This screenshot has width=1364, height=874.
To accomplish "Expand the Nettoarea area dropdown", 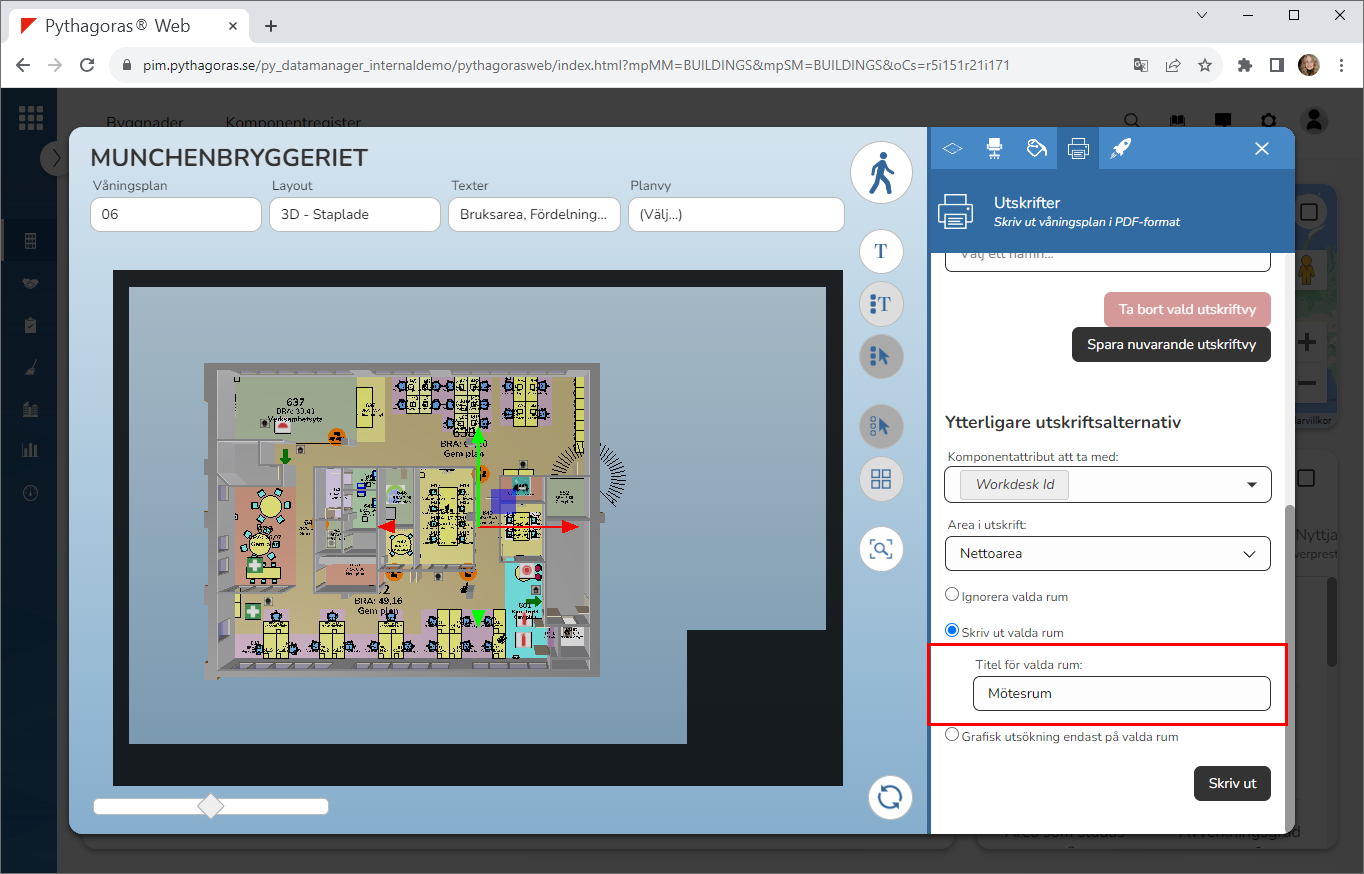I will coord(1107,553).
